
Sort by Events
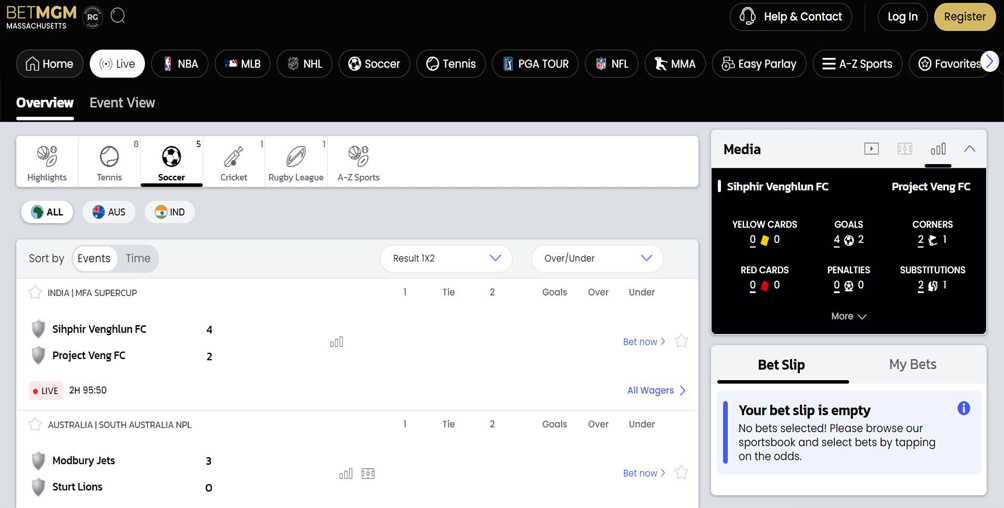pyautogui.click(x=94, y=258)
